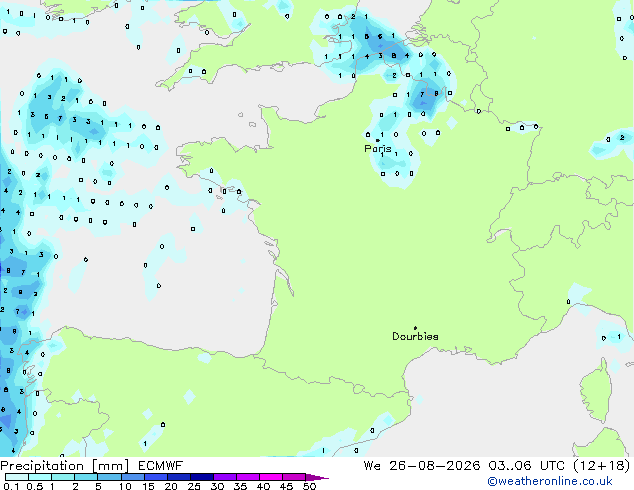Viewport: 634px width, 490px height.
Task: Select the 25–30 mm legend color swatch
Action: click(x=201, y=477)
